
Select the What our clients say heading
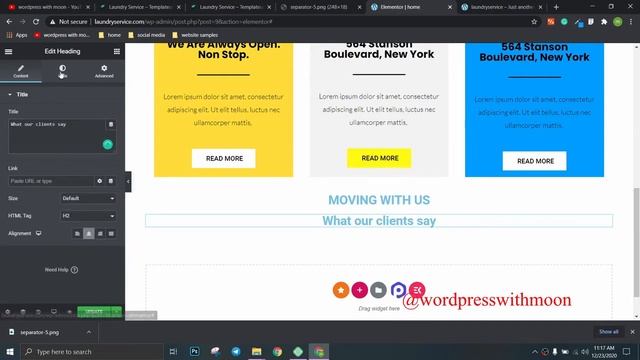[379, 221]
